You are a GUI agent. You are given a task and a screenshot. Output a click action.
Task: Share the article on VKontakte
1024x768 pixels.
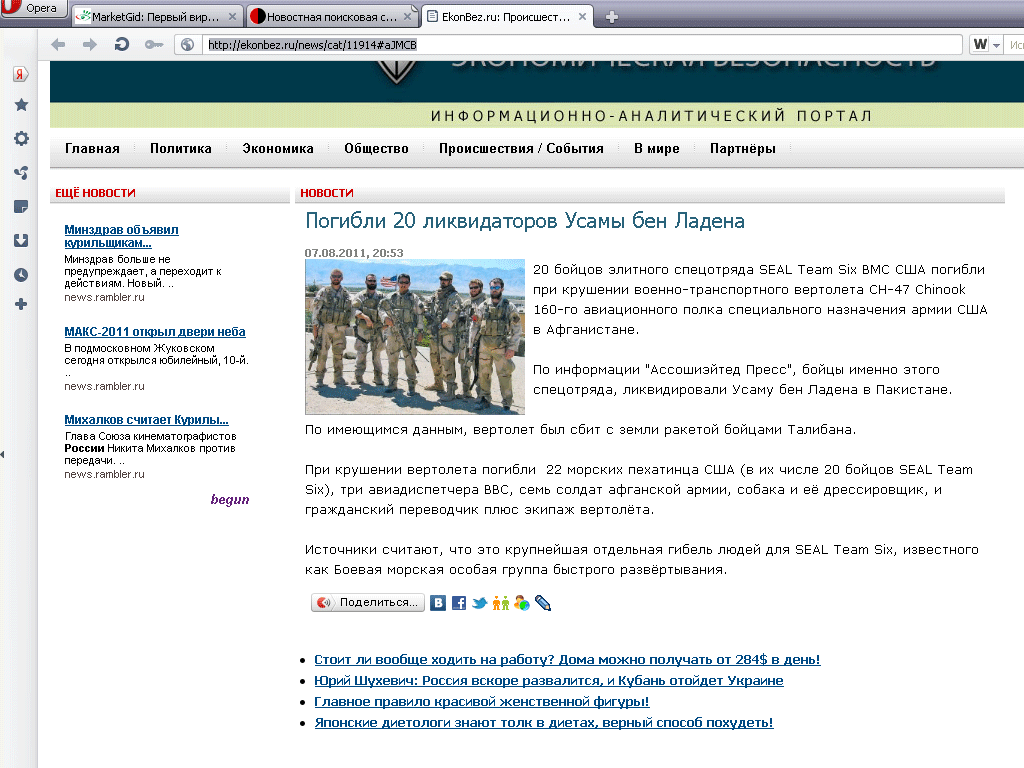pos(438,603)
